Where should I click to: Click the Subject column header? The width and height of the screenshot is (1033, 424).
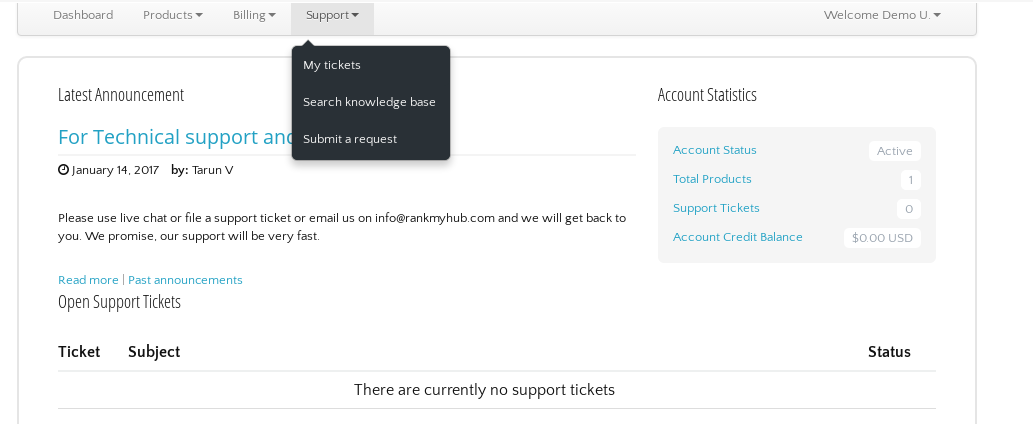click(154, 352)
